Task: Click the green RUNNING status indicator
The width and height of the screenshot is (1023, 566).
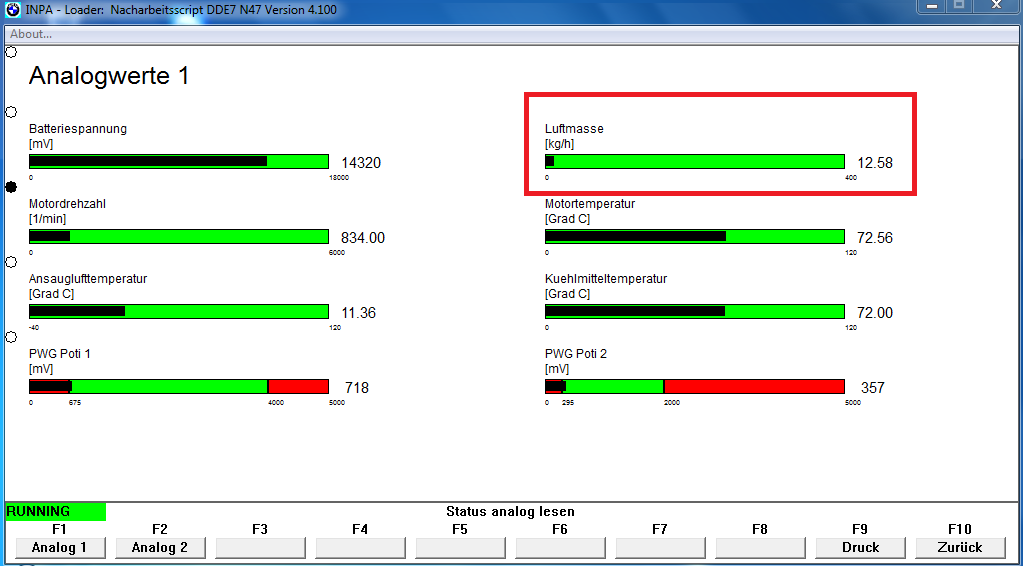Action: coord(55,511)
